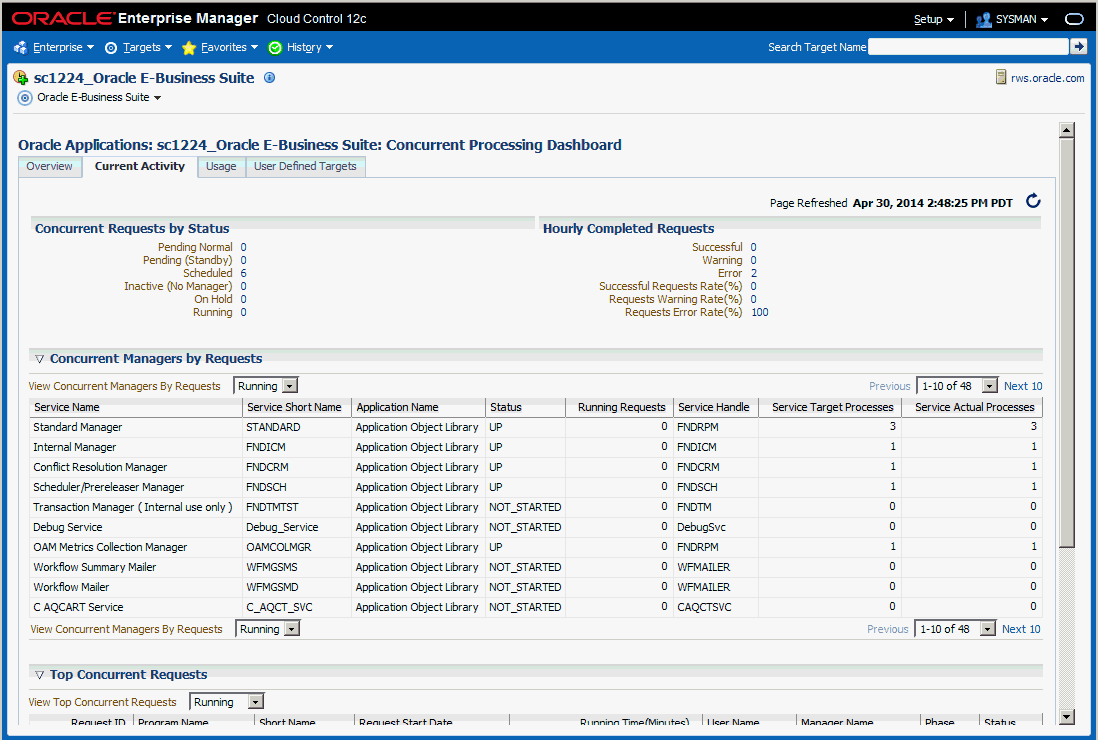Select the Scheduler/Prereleaser Manager row
This screenshot has width=1098, height=740.
tap(536, 487)
